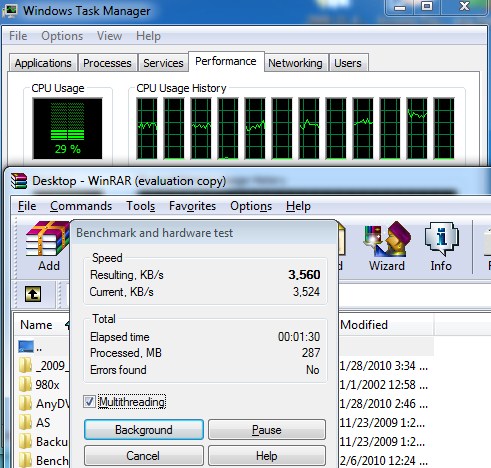
Task: Click Current speed value 3,524
Action: coord(306,292)
